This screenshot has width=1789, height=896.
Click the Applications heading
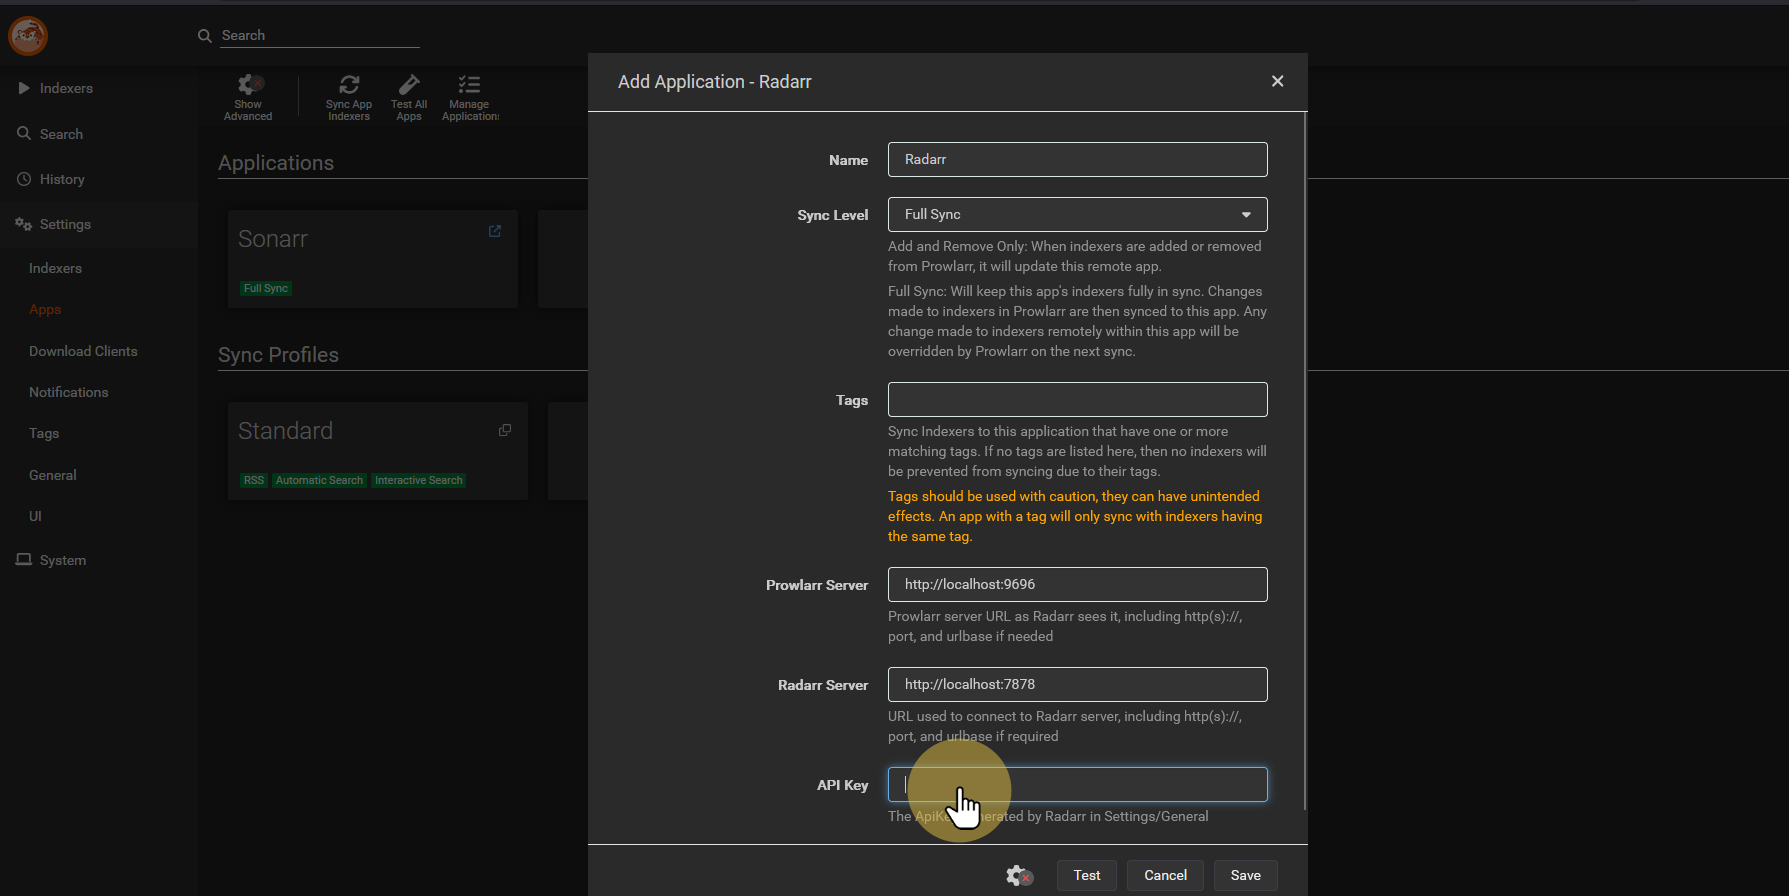pyautogui.click(x=276, y=163)
